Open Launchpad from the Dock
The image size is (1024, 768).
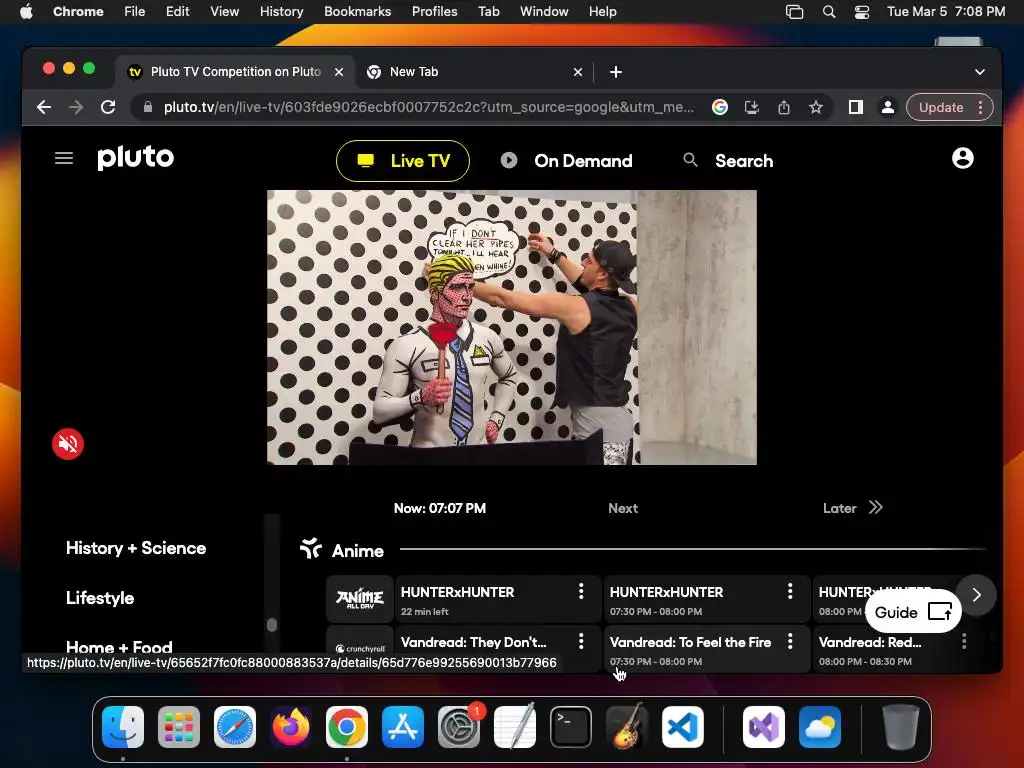coord(179,727)
